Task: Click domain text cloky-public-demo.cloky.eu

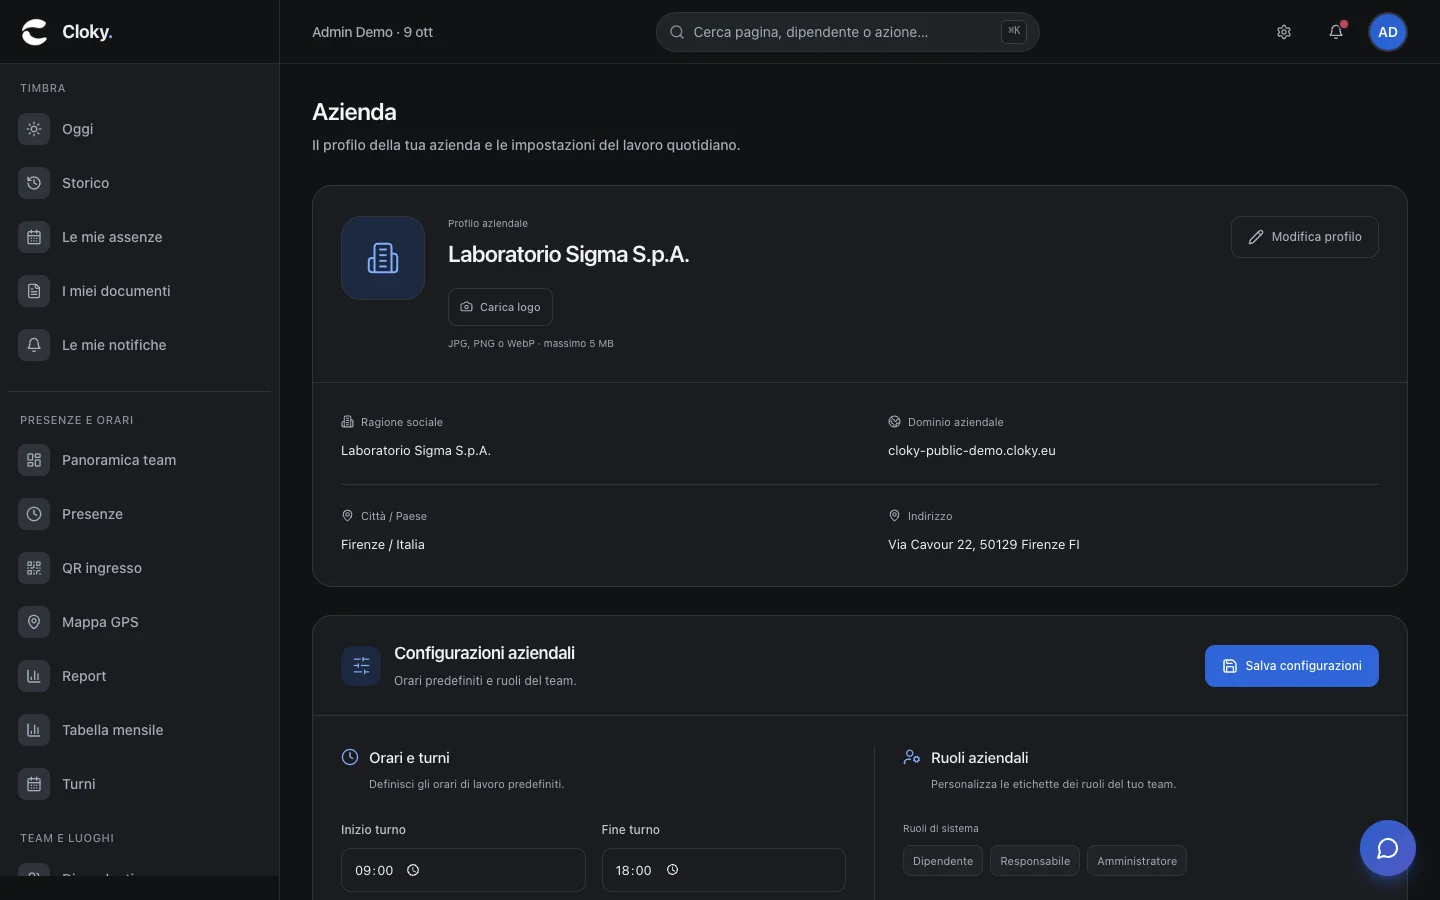Action: point(972,450)
